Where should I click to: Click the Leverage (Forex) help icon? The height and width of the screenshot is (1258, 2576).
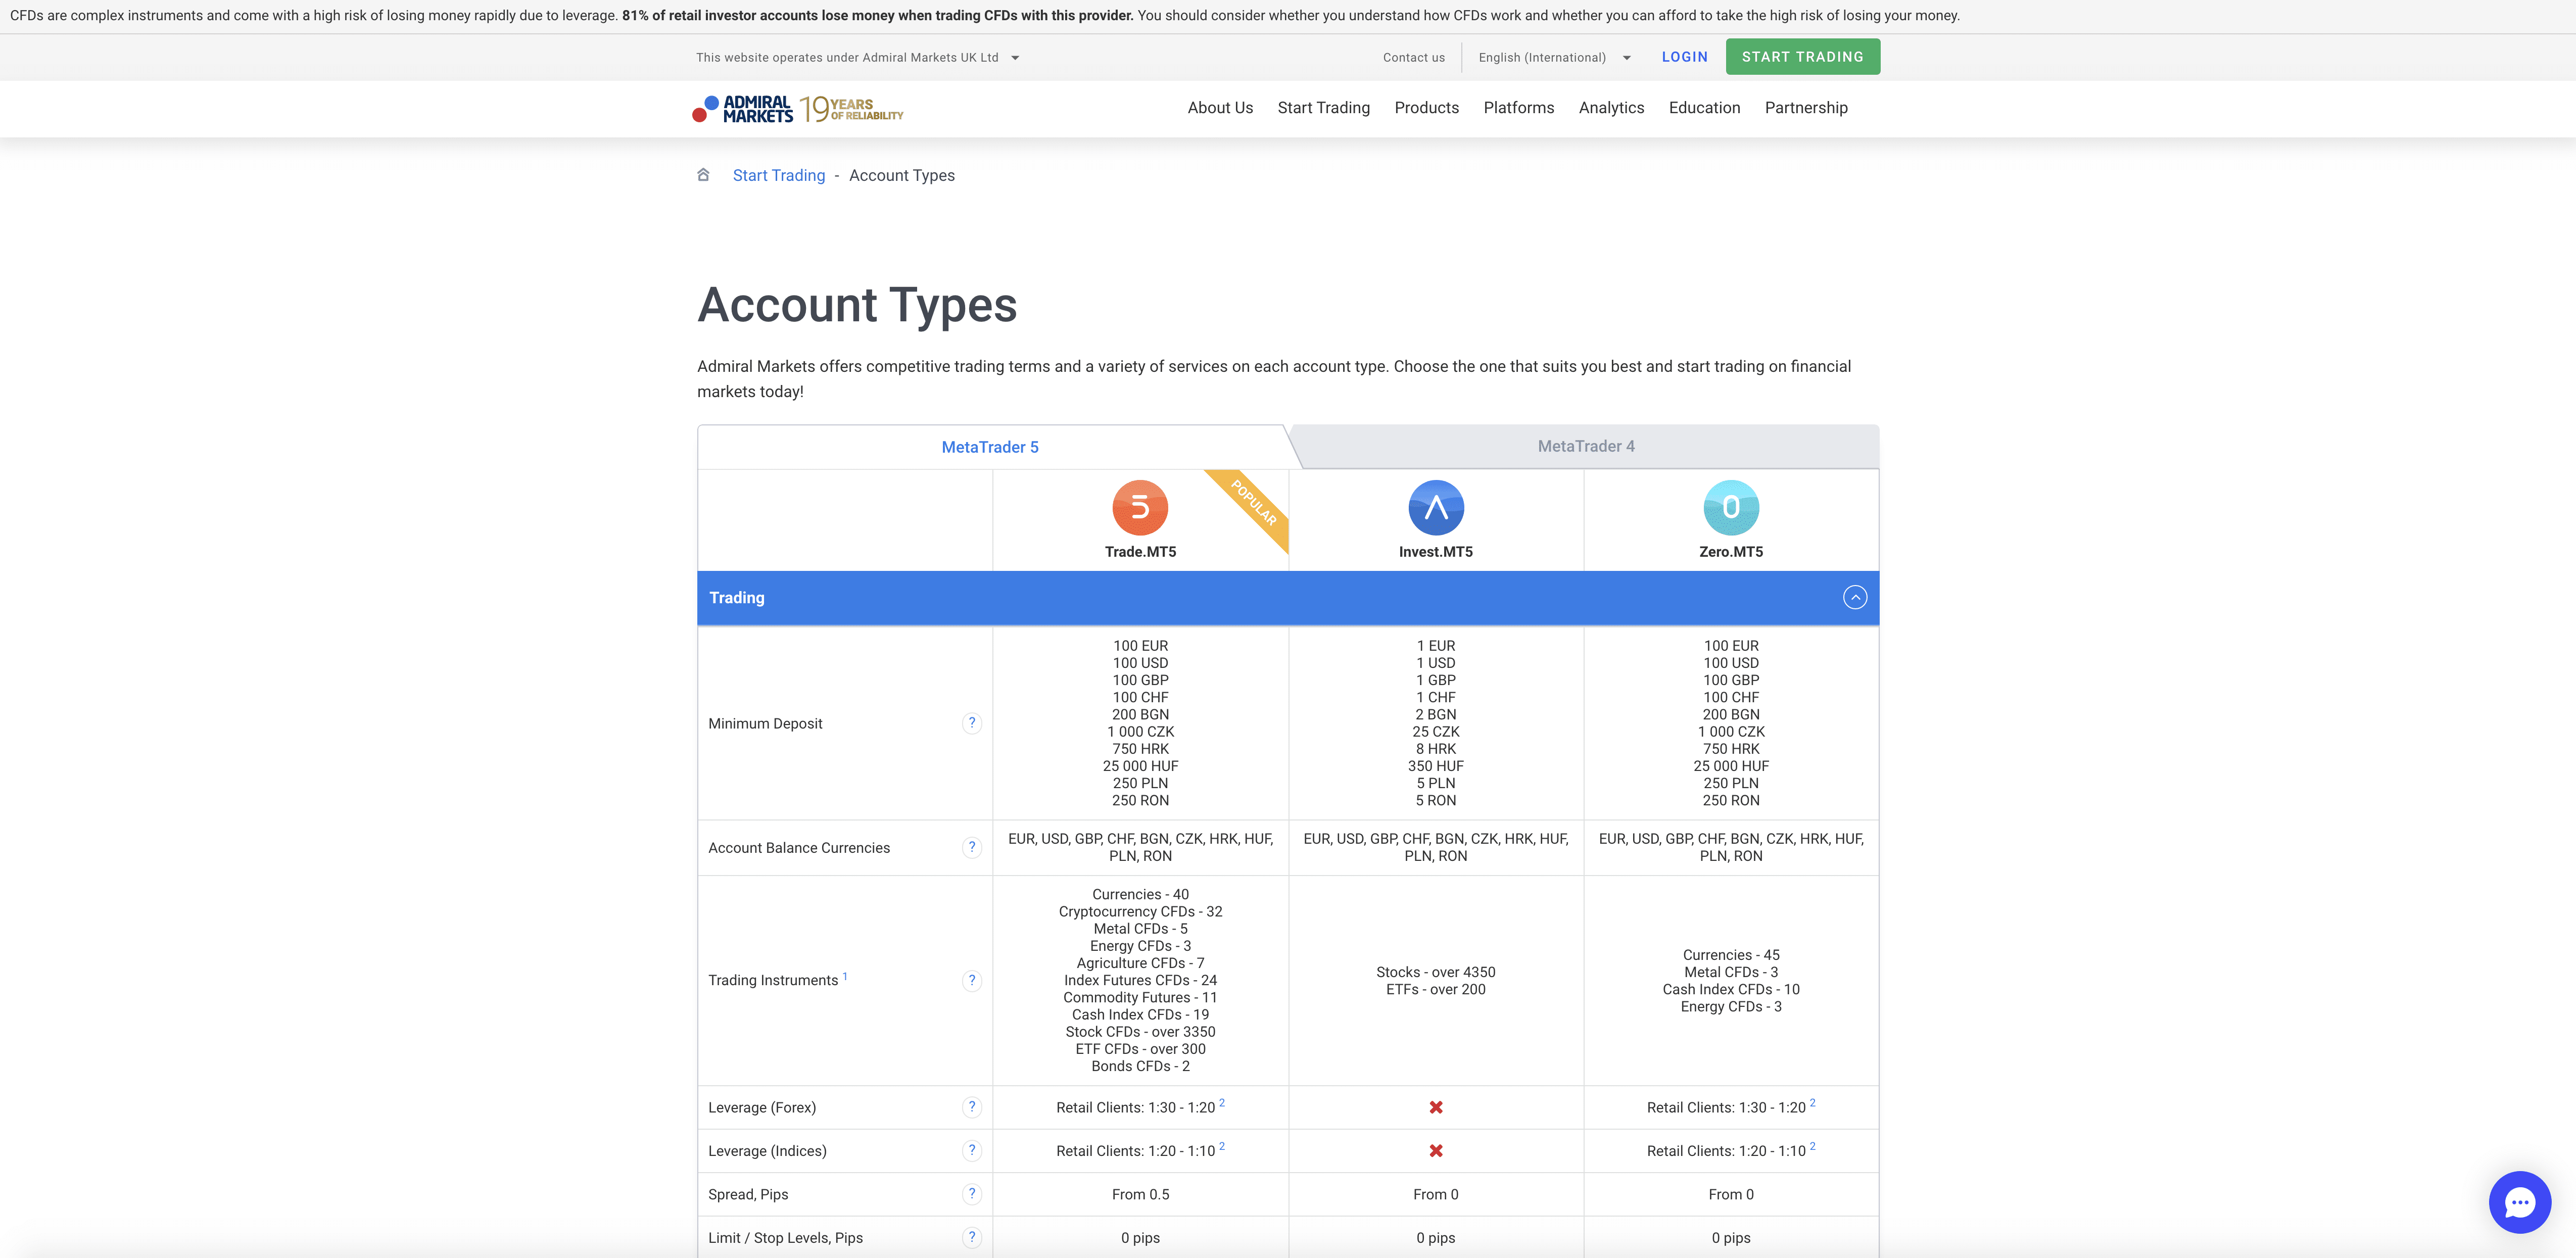point(971,1107)
